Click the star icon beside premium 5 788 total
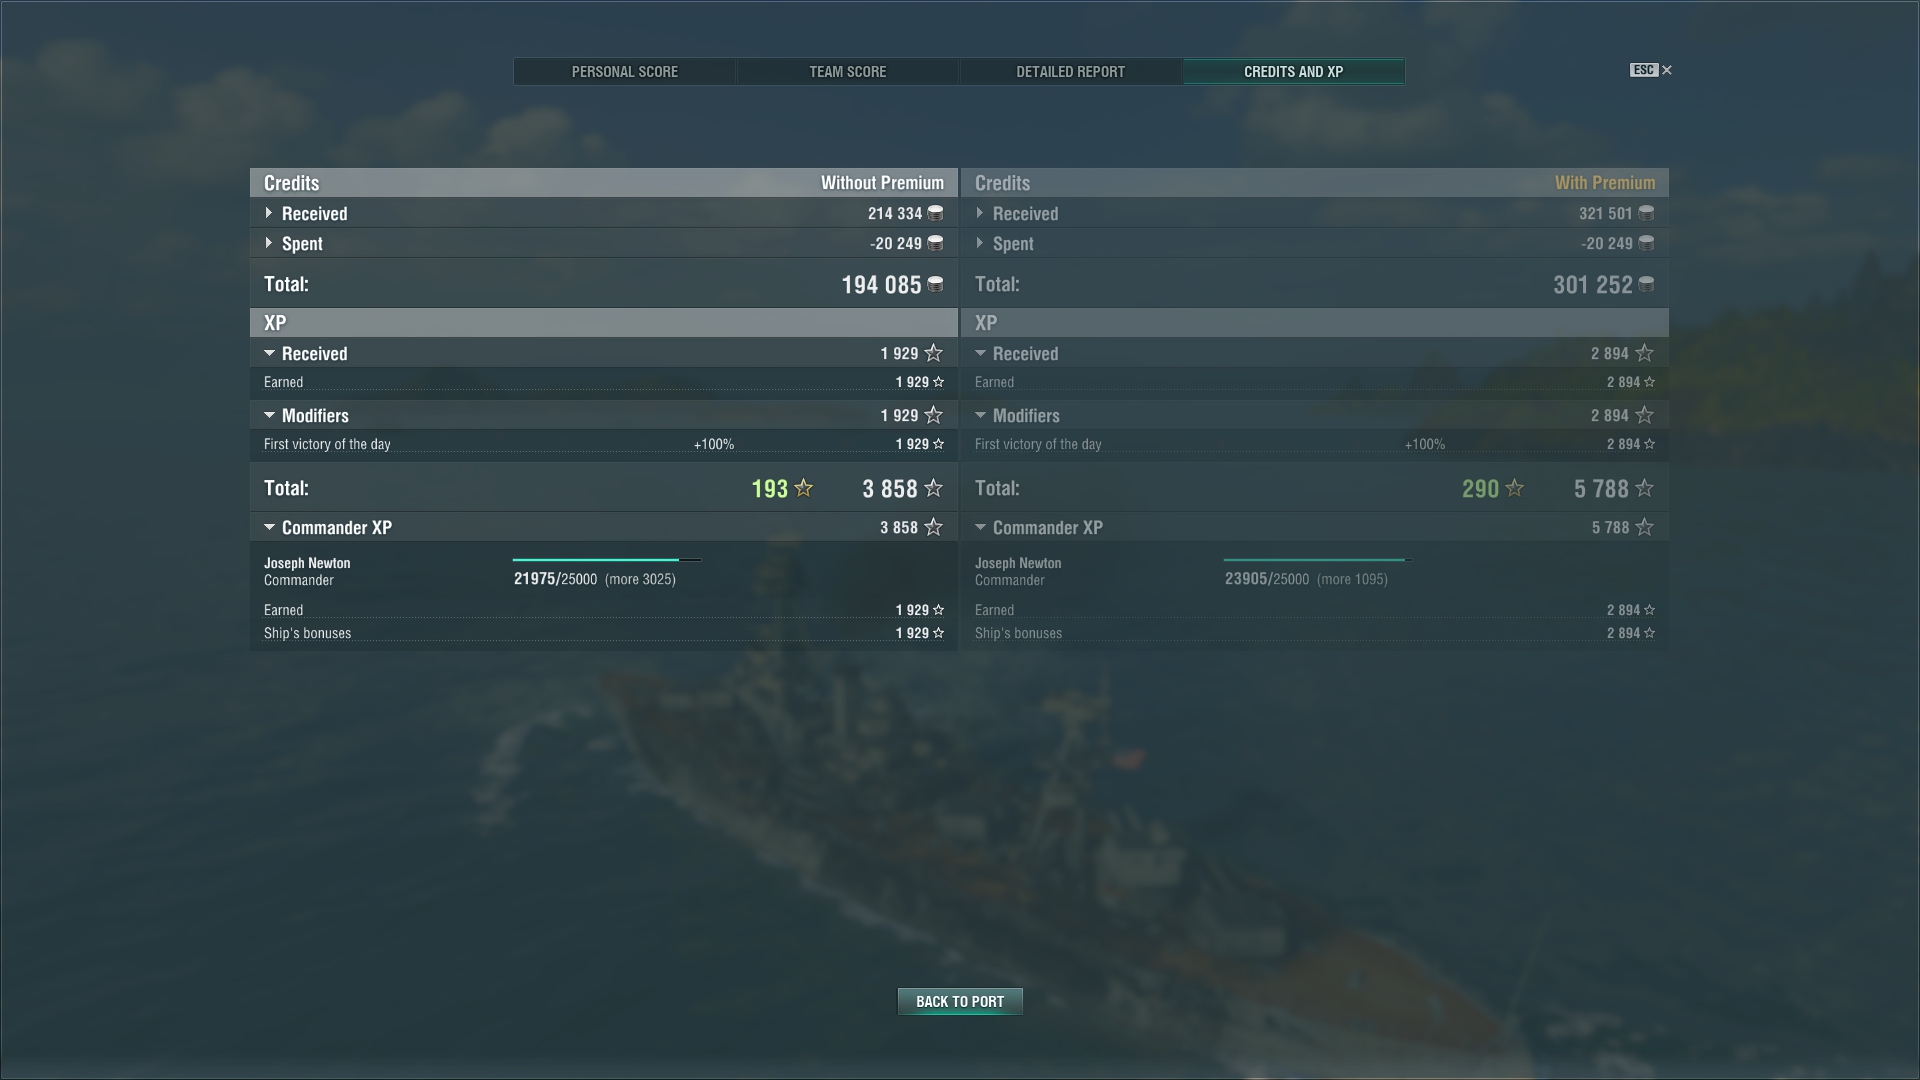The height and width of the screenshot is (1080, 1920). 1644,488
